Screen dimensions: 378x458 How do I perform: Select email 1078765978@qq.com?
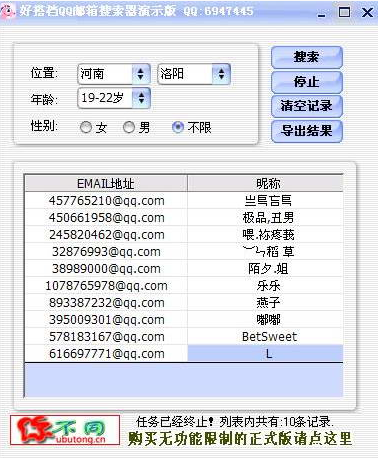pos(107,286)
